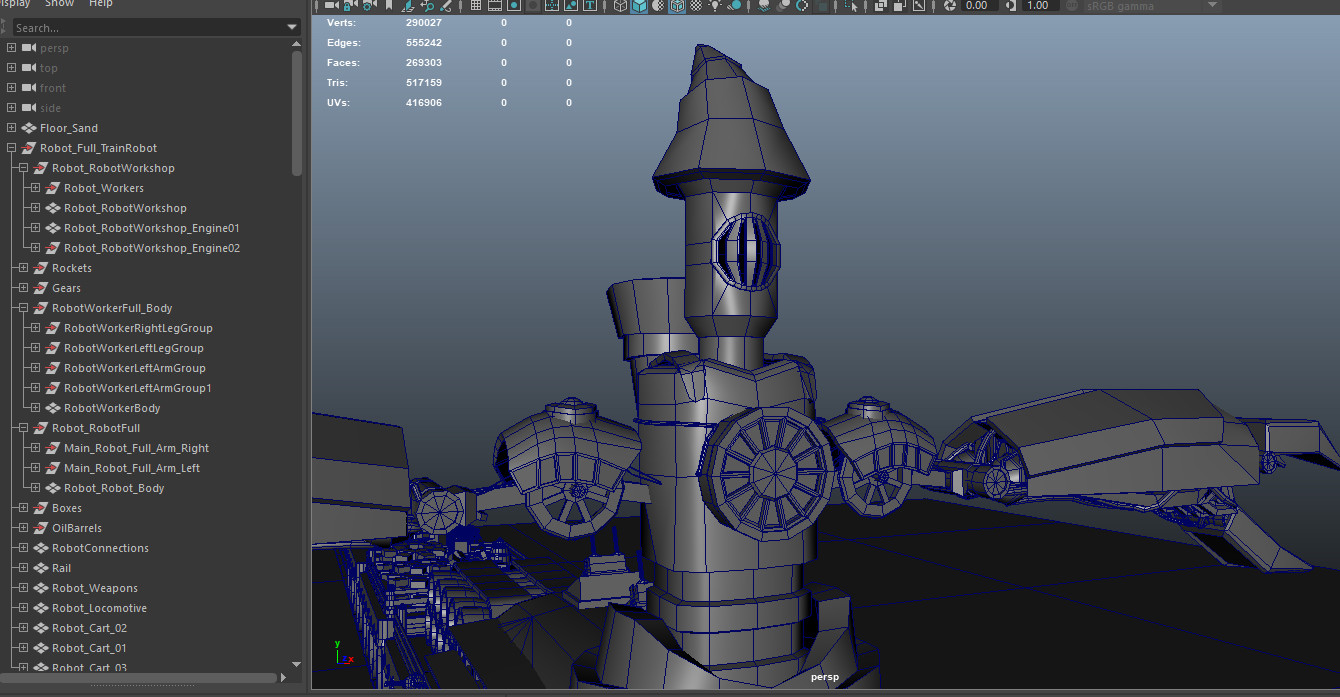Screen dimensions: 1340x697
Task: Click the persp camera label in viewport
Action: pos(825,677)
